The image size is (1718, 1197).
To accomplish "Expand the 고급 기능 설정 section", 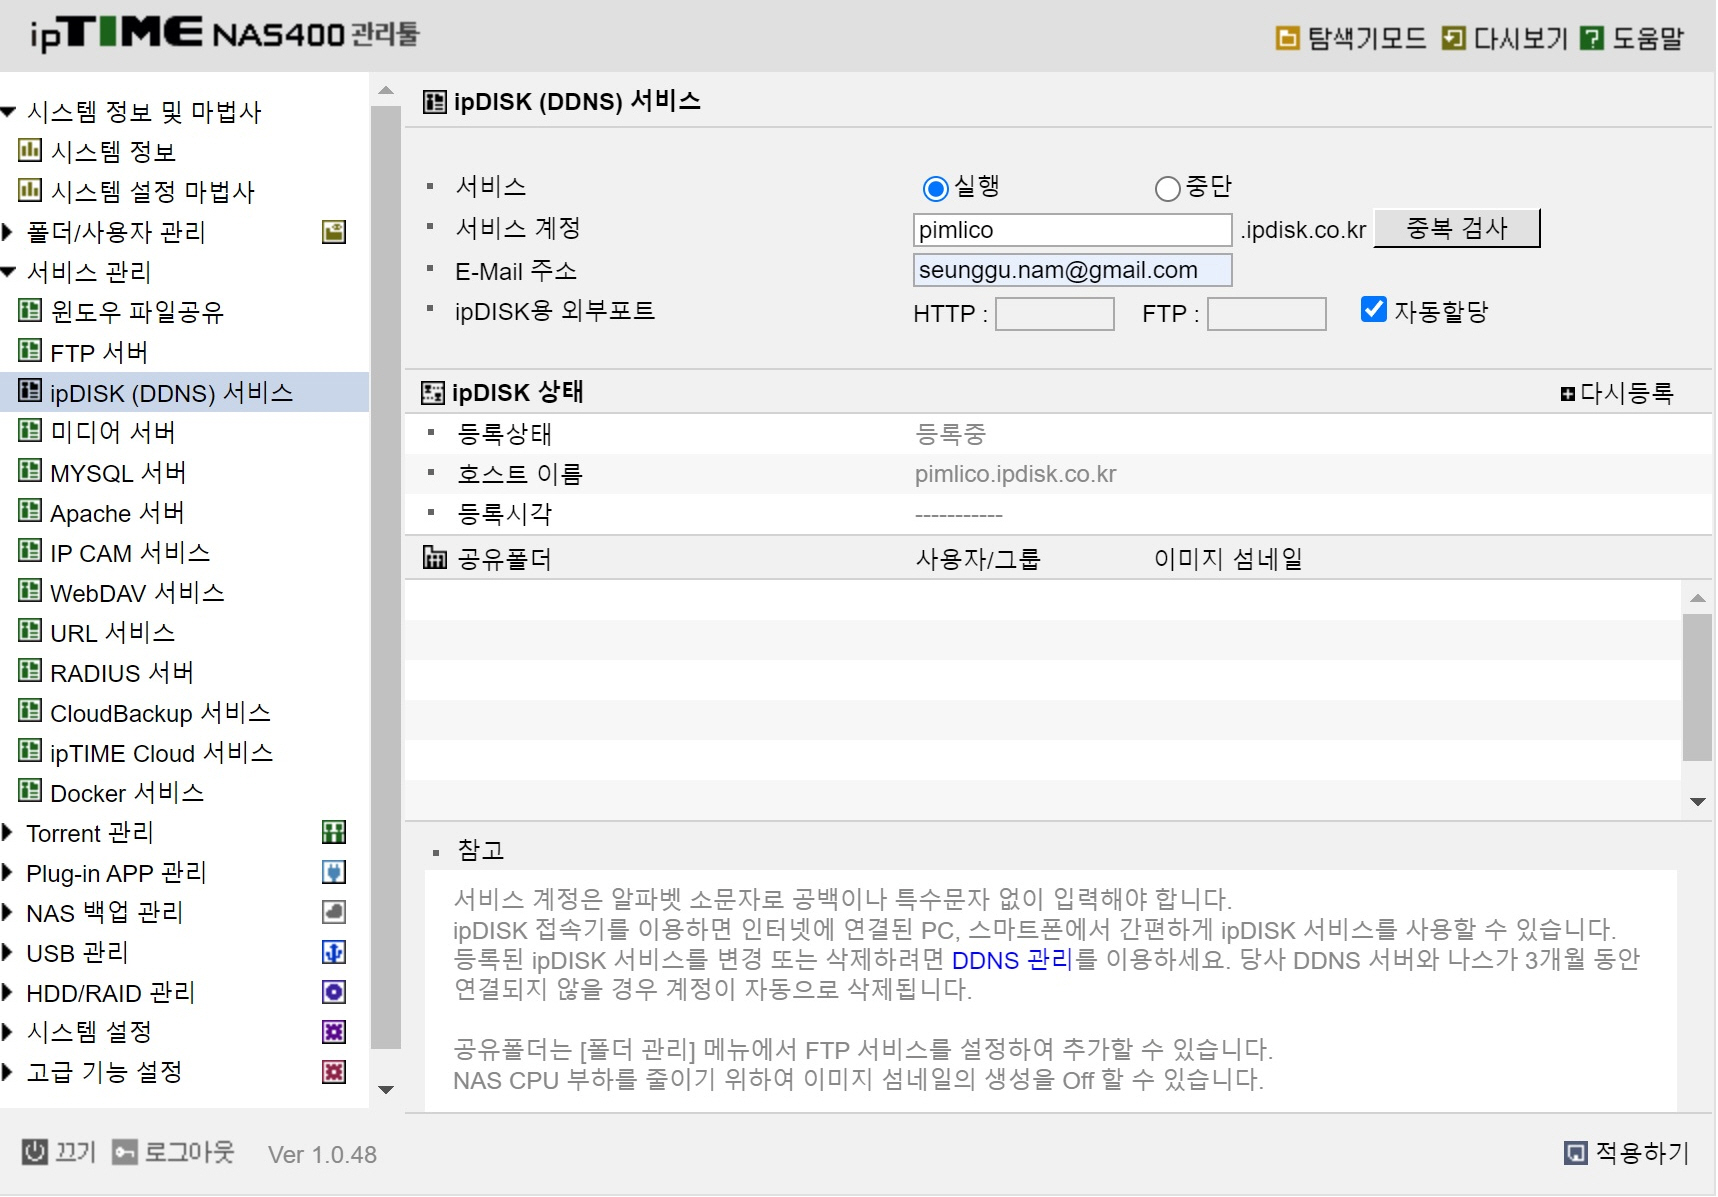I will point(8,1072).
